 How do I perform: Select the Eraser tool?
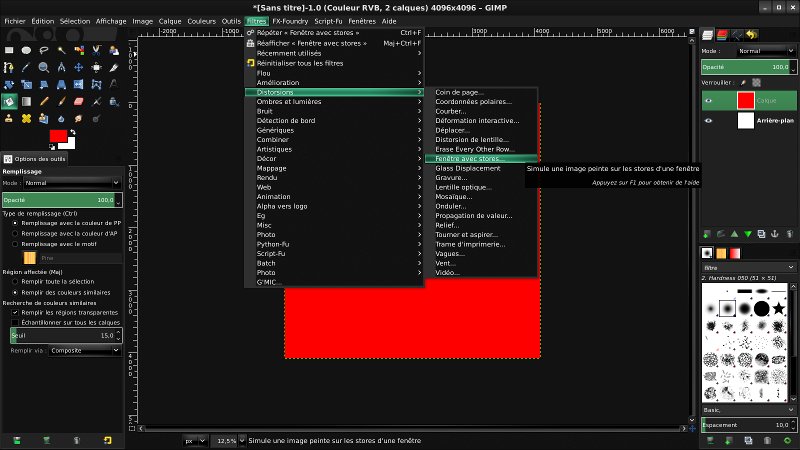79,102
